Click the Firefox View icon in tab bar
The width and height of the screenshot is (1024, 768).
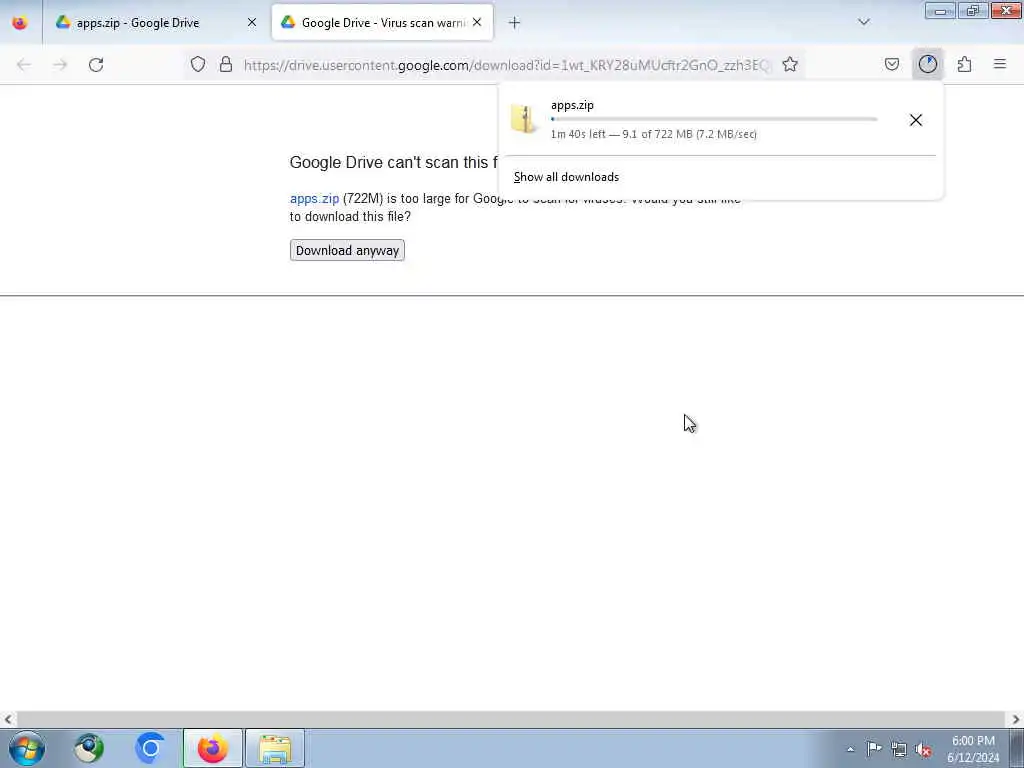[x=20, y=23]
